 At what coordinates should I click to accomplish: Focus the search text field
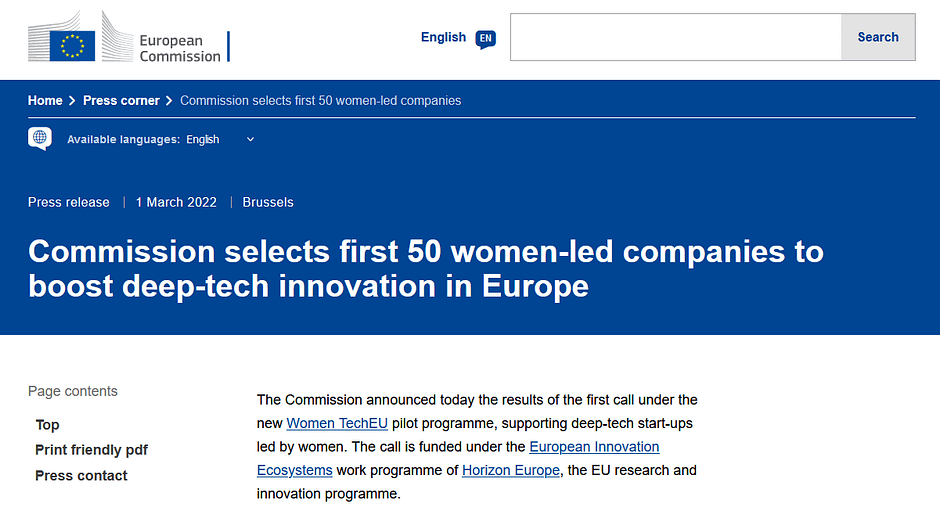tap(676, 37)
